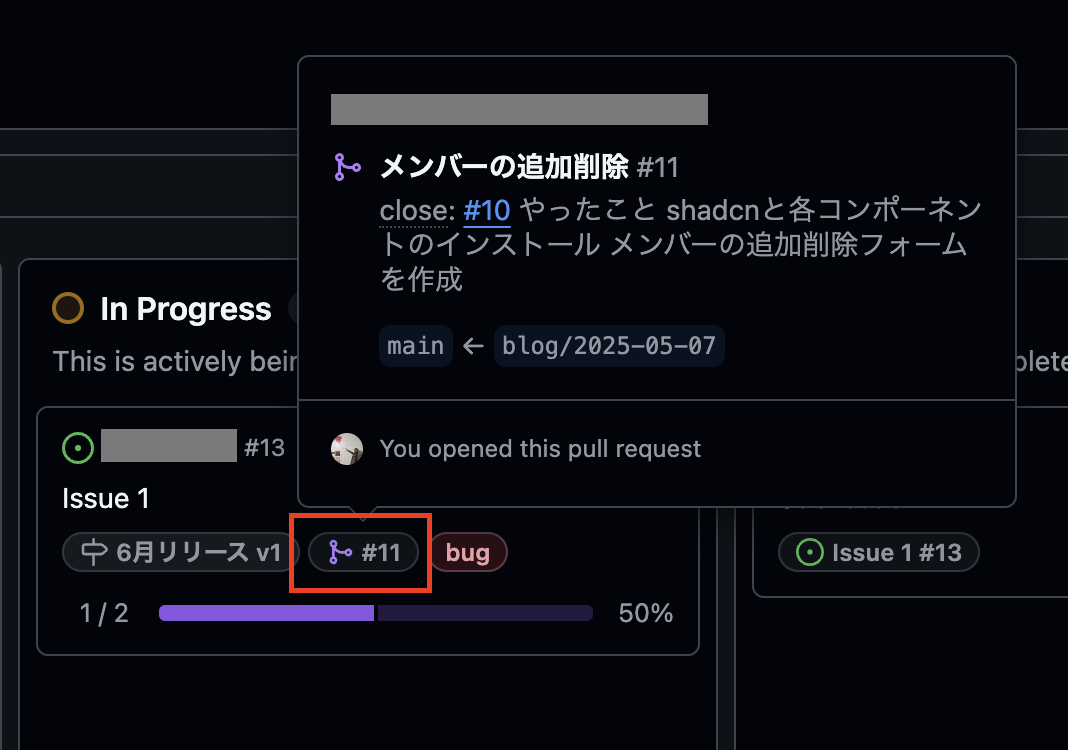Open the 6月リリース v1 milestone badge
Viewport: 1068px width, 750px height.
click(x=180, y=552)
